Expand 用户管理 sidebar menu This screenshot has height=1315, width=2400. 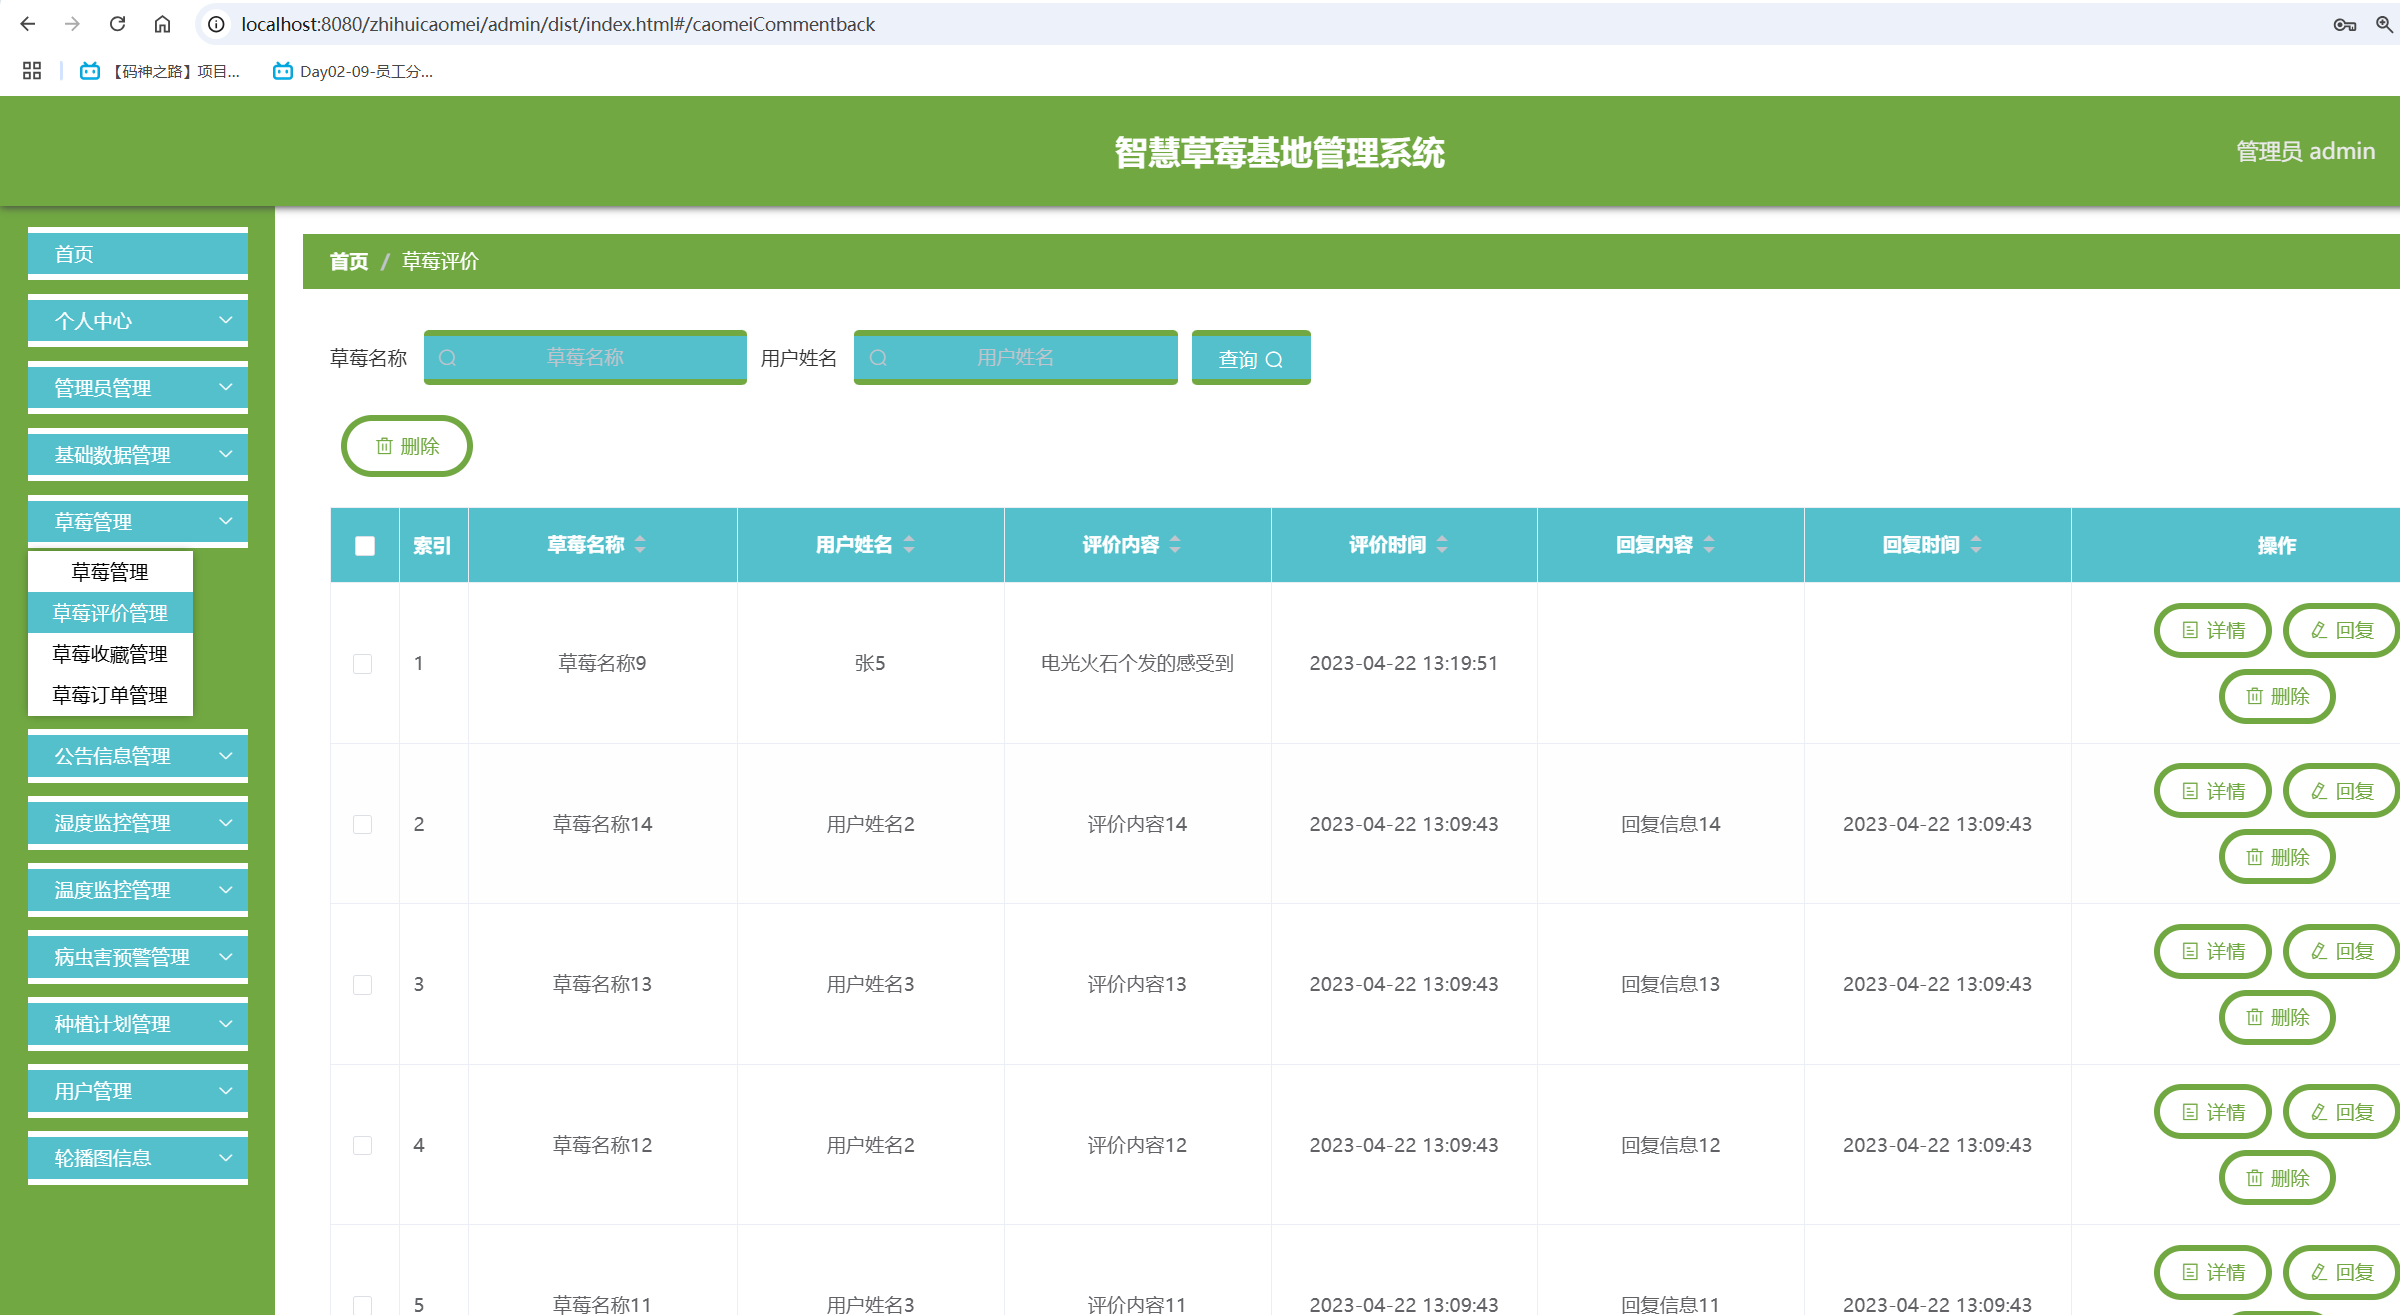(x=138, y=1091)
